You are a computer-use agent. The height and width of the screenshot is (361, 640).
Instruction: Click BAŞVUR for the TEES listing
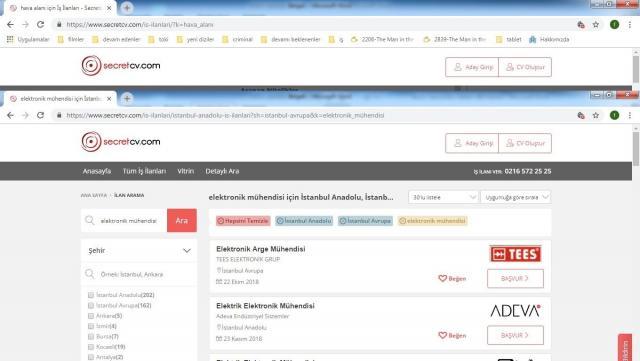click(516, 279)
